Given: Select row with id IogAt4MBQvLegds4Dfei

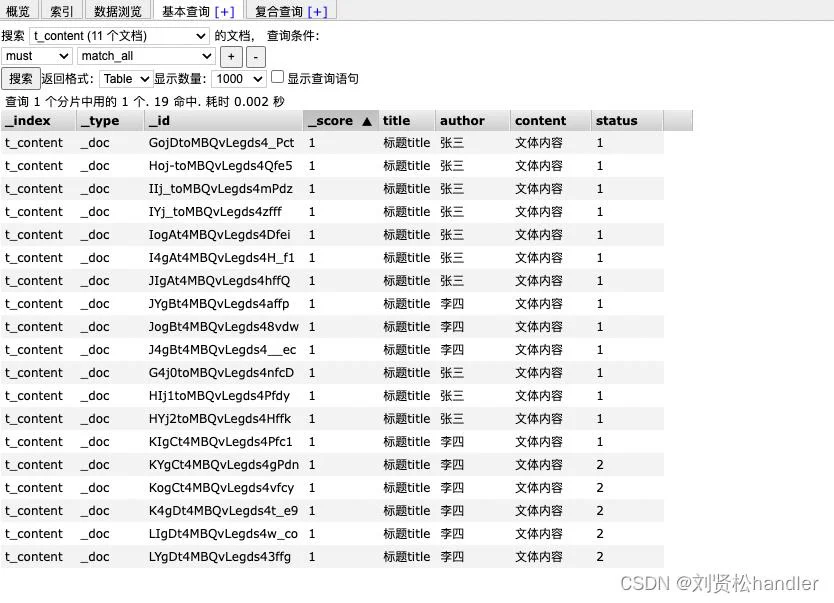Looking at the screenshot, I should (x=332, y=234).
